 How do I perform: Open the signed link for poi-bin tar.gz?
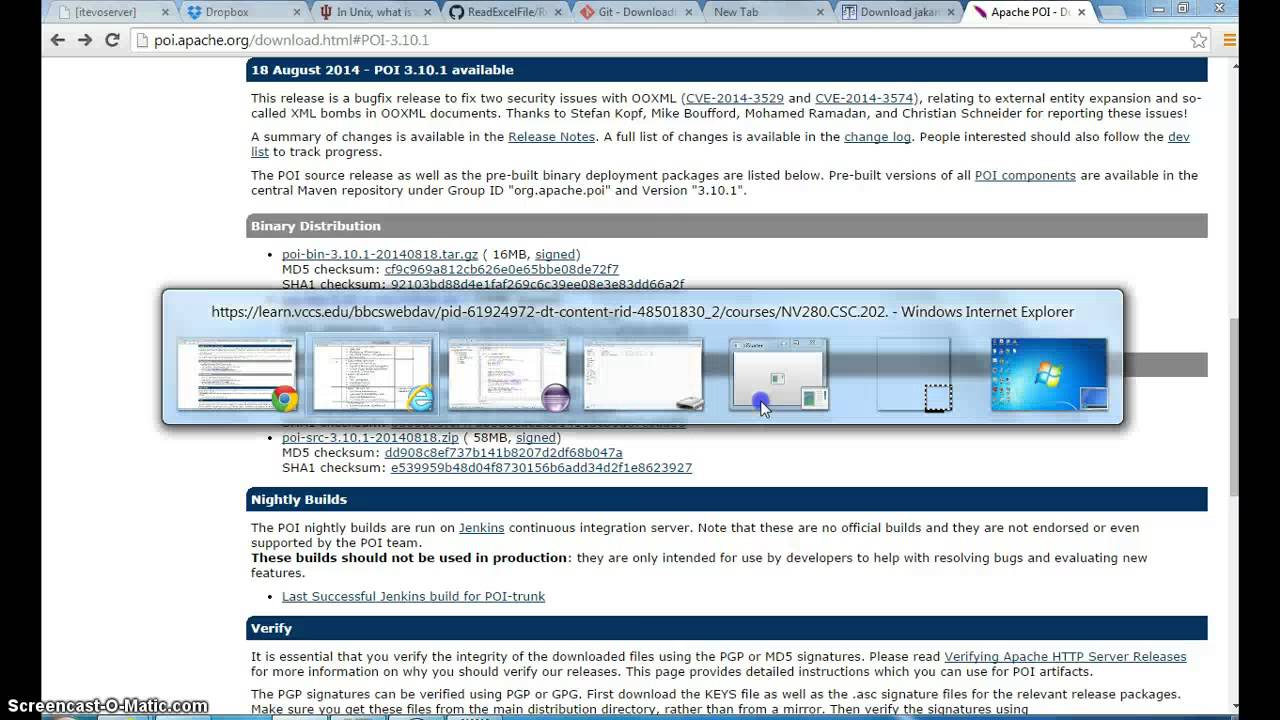pyautogui.click(x=555, y=255)
